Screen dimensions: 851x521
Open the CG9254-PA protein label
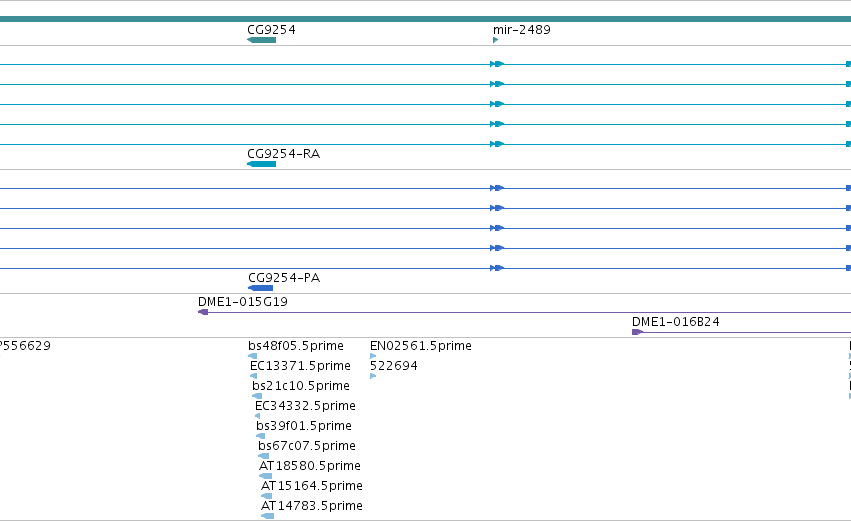284,278
